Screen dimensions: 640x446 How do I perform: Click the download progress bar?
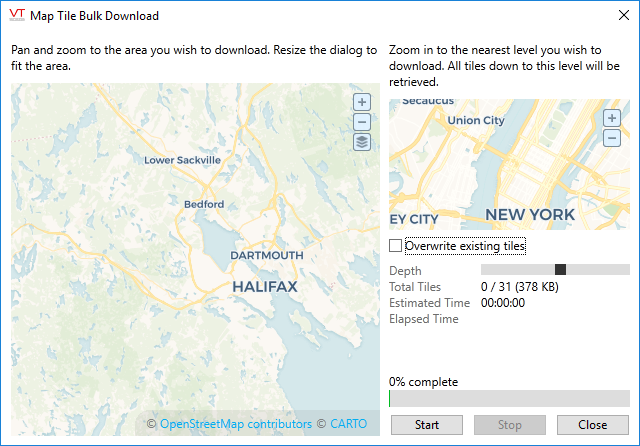point(509,399)
